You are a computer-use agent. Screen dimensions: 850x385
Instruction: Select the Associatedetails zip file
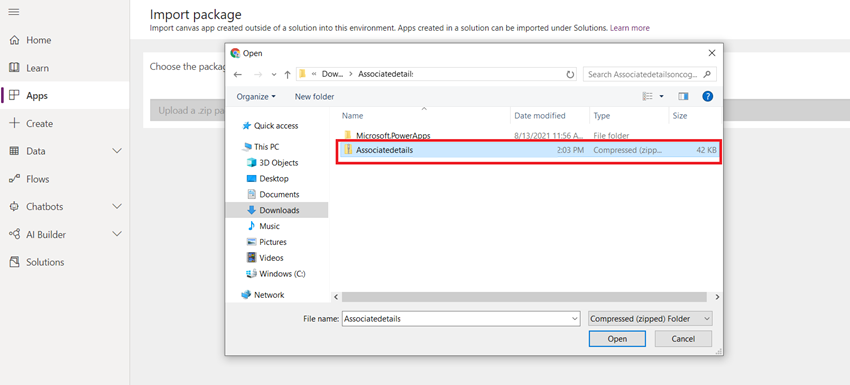[x=529, y=150]
